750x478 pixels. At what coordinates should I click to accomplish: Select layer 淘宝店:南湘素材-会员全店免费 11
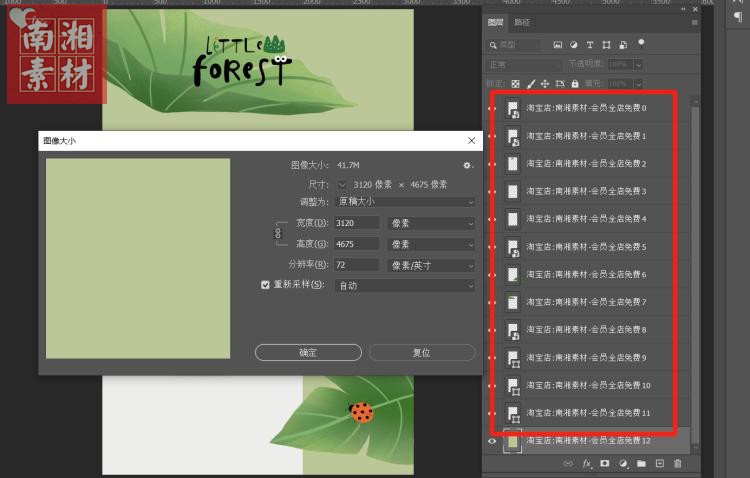(588, 413)
